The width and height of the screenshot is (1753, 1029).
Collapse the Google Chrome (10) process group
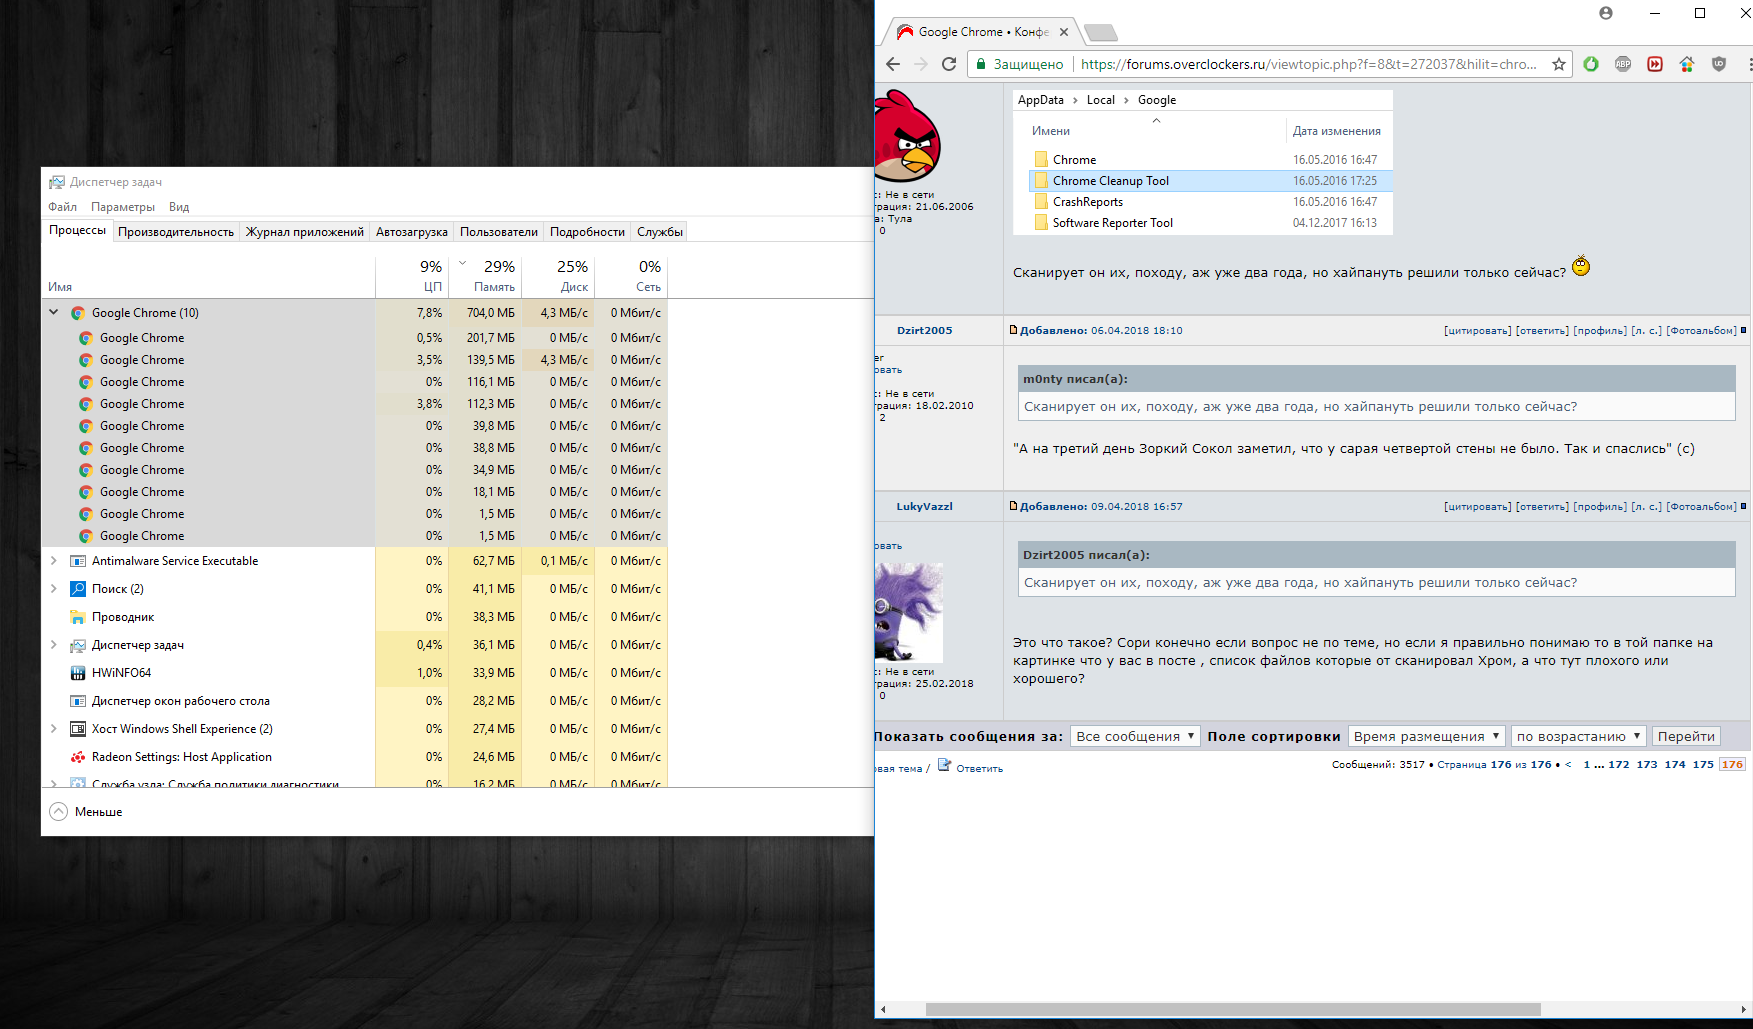[54, 312]
